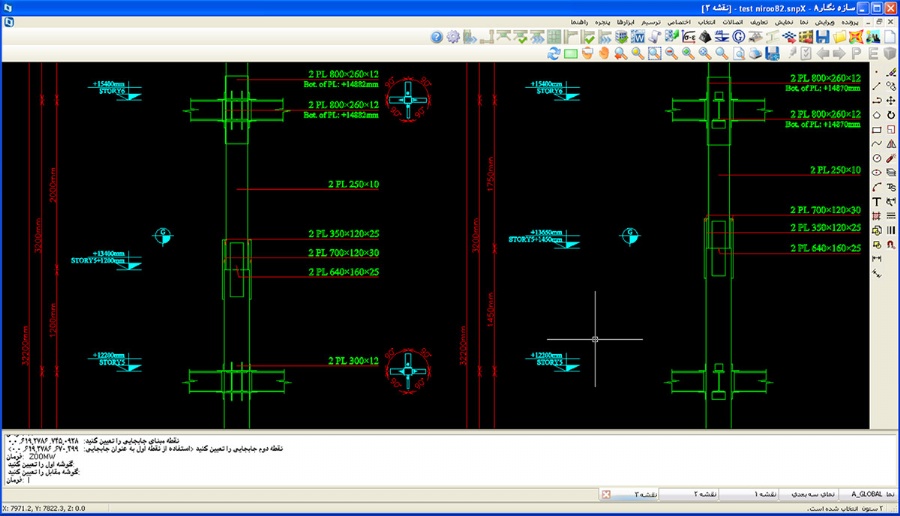900x516 pixels.
Task: Click the command line input area
Action: pos(400,482)
